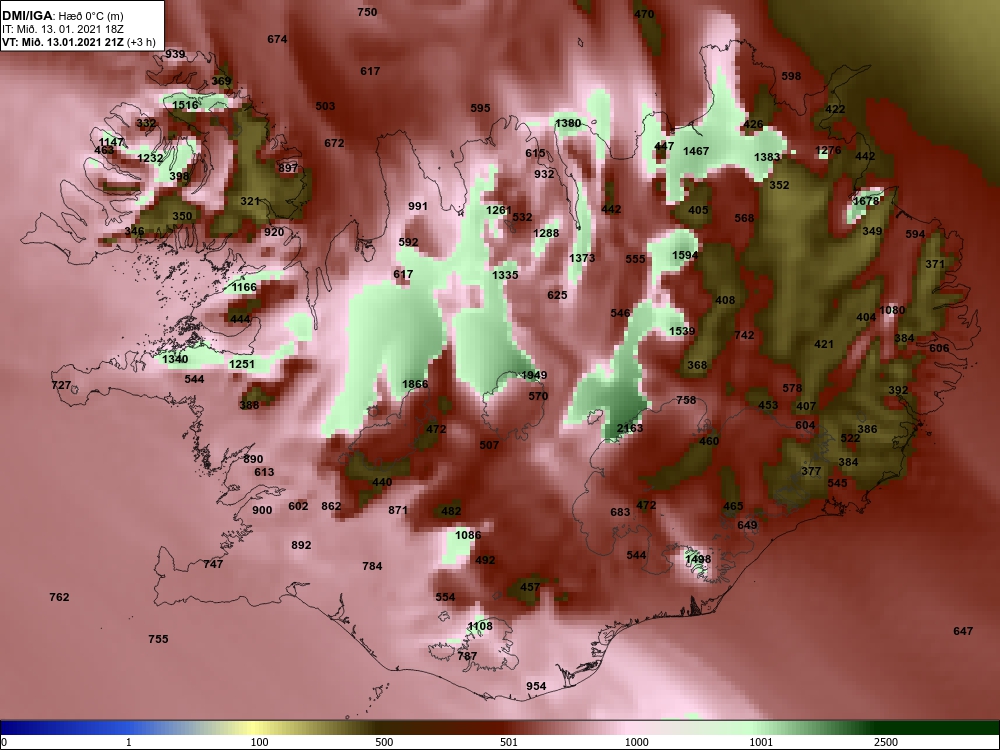Click the 871 height value
The image size is (1000, 750).
point(398,510)
